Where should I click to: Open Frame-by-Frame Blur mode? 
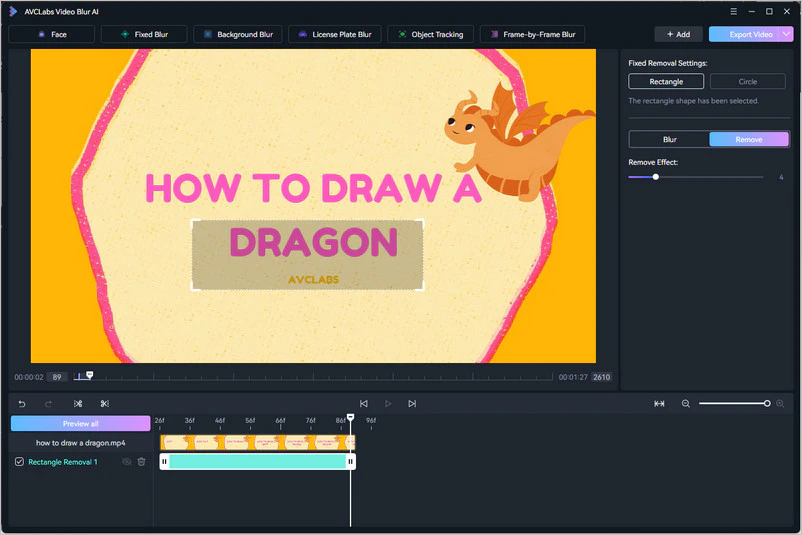[x=532, y=34]
